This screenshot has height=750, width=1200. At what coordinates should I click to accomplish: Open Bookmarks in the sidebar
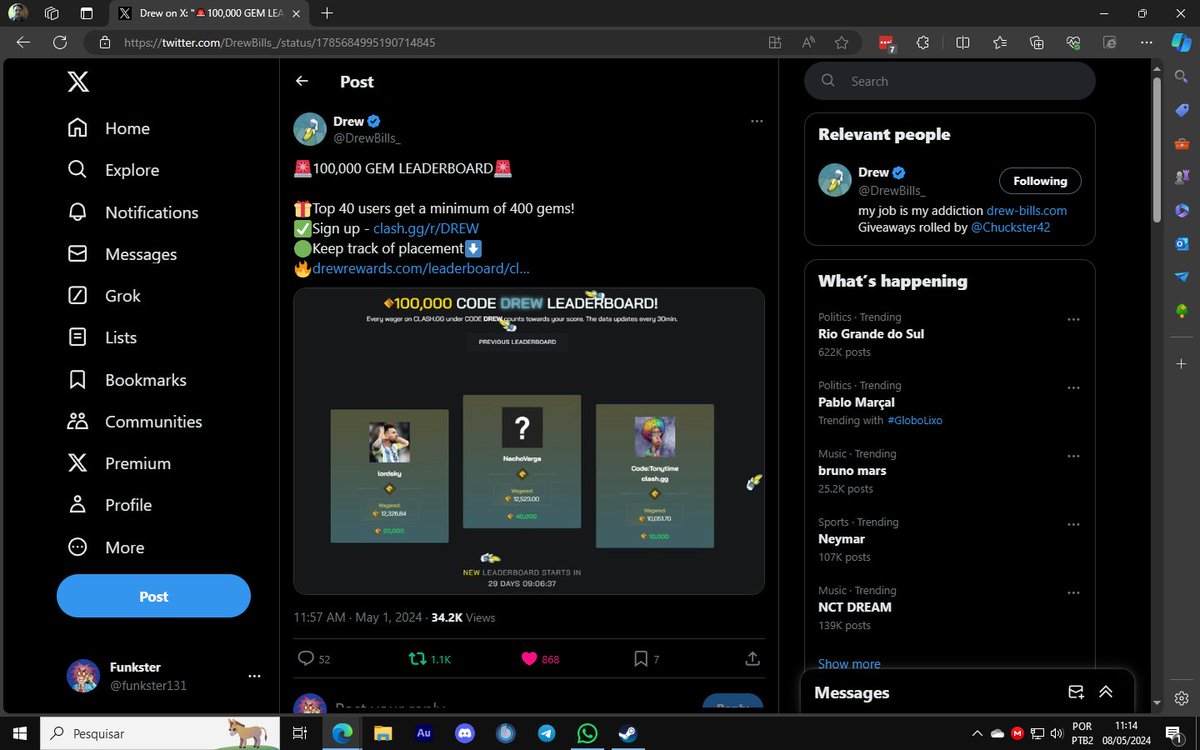(126, 380)
